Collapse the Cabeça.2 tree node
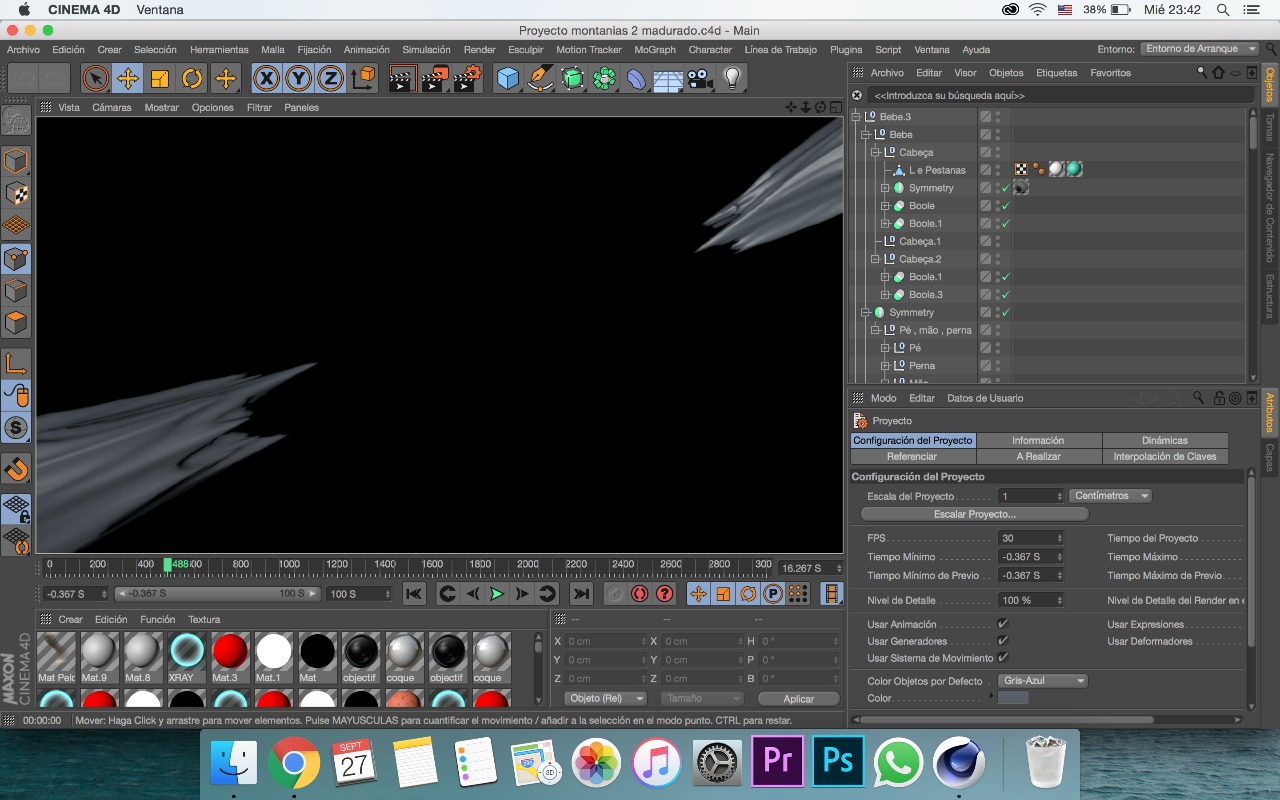This screenshot has height=800, width=1280. [x=875, y=259]
